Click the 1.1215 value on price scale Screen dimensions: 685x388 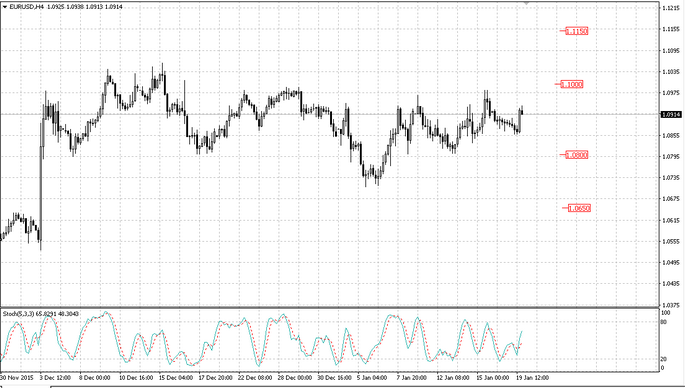click(x=671, y=8)
